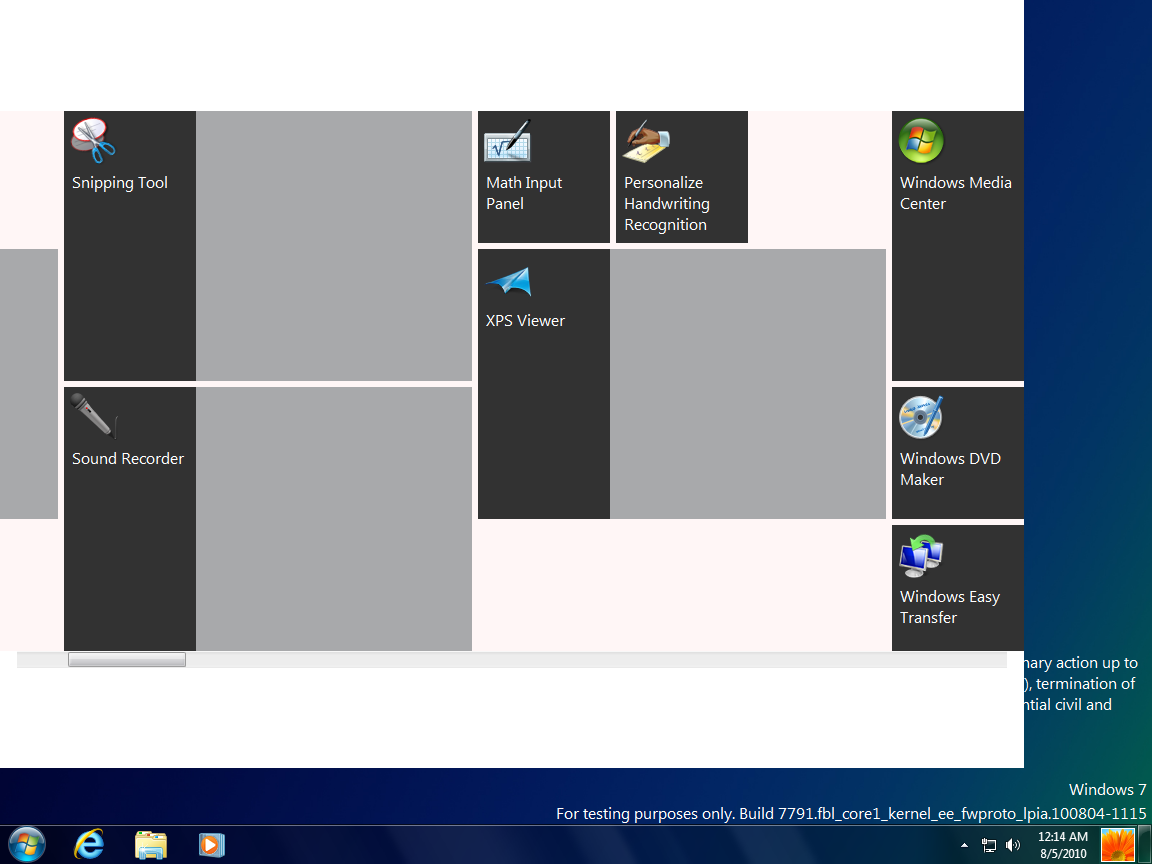Open the Snipping Tool scissors icon
1152x864 pixels.
[x=93, y=140]
